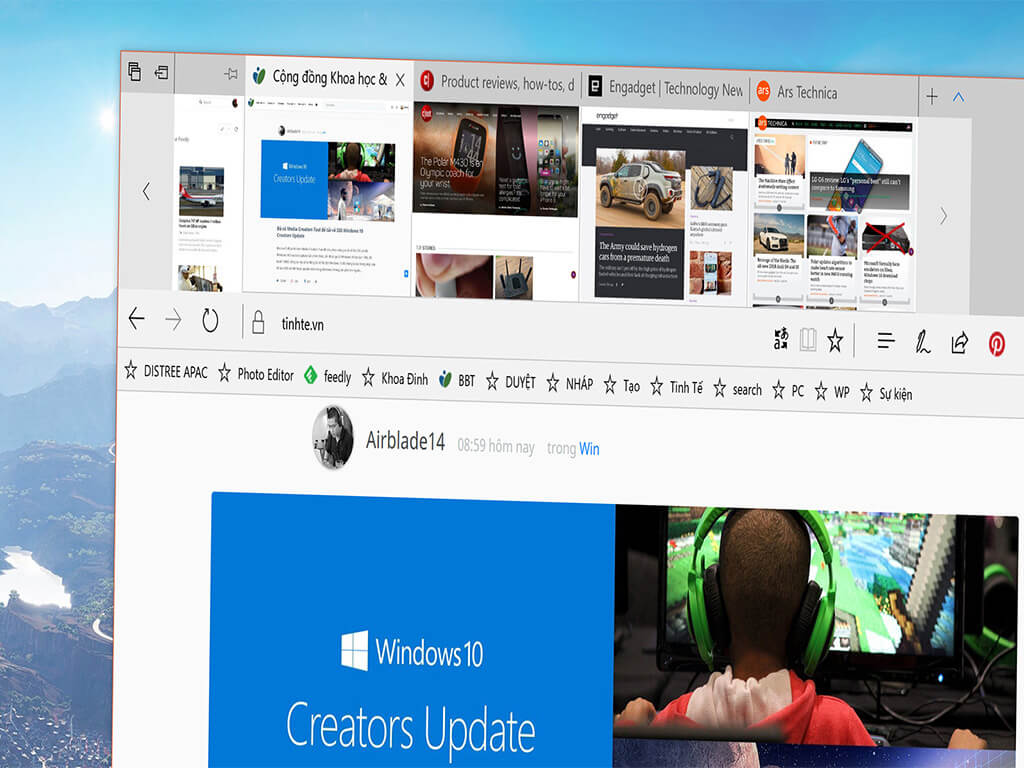Open the Tinh Tế favorite
The image size is (1024, 768).
click(677, 387)
